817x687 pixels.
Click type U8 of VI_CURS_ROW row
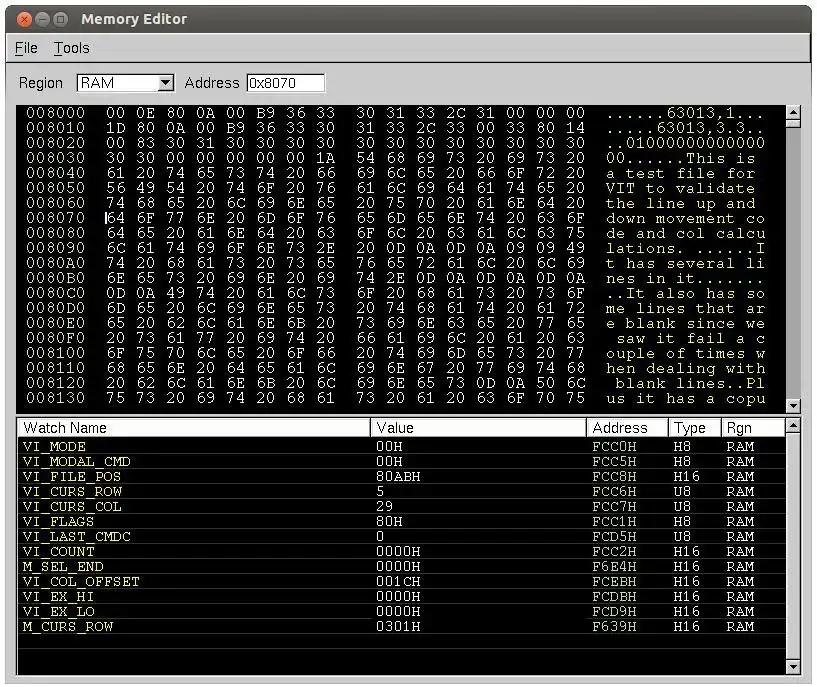[682, 492]
